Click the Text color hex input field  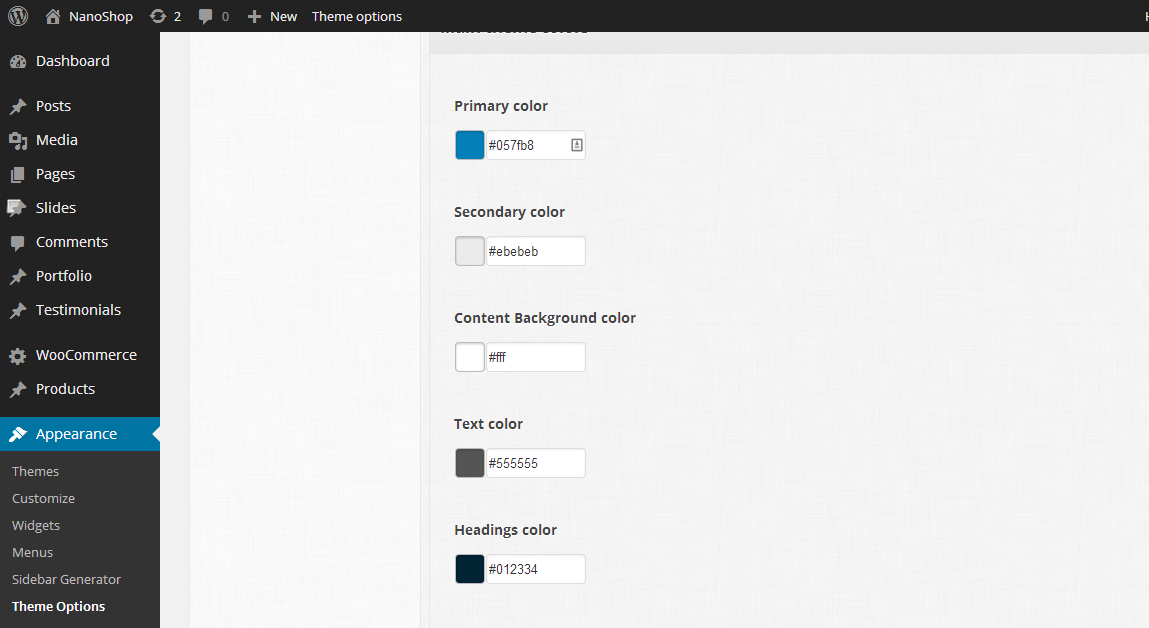pyautogui.click(x=534, y=463)
